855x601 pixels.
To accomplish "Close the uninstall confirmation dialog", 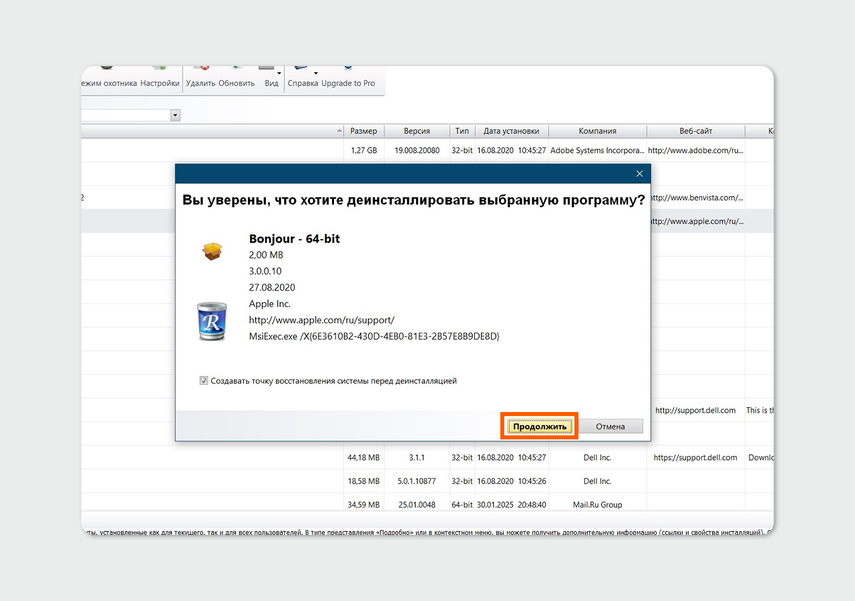I will 640,174.
